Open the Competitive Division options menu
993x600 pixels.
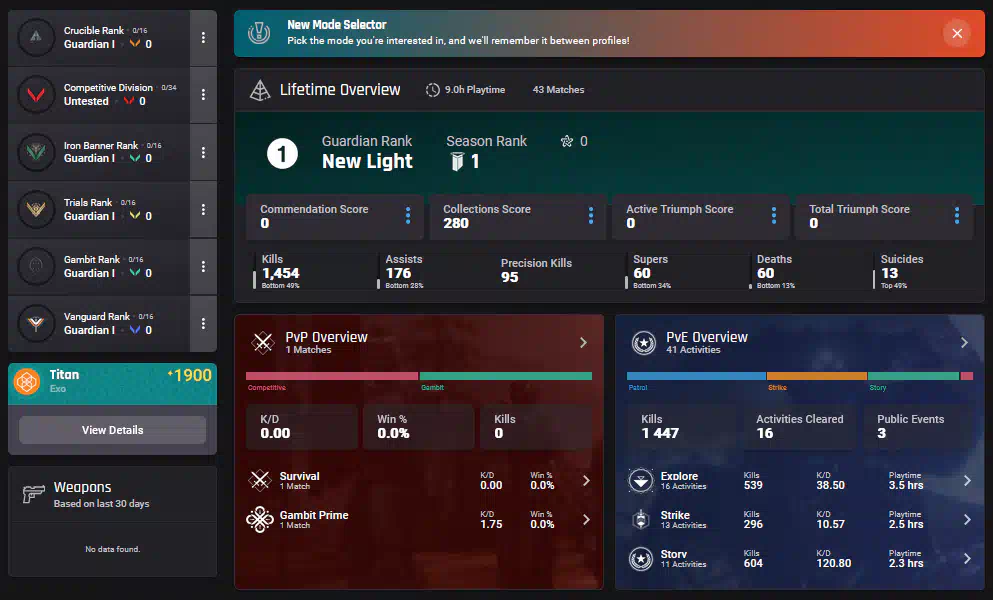[203, 94]
